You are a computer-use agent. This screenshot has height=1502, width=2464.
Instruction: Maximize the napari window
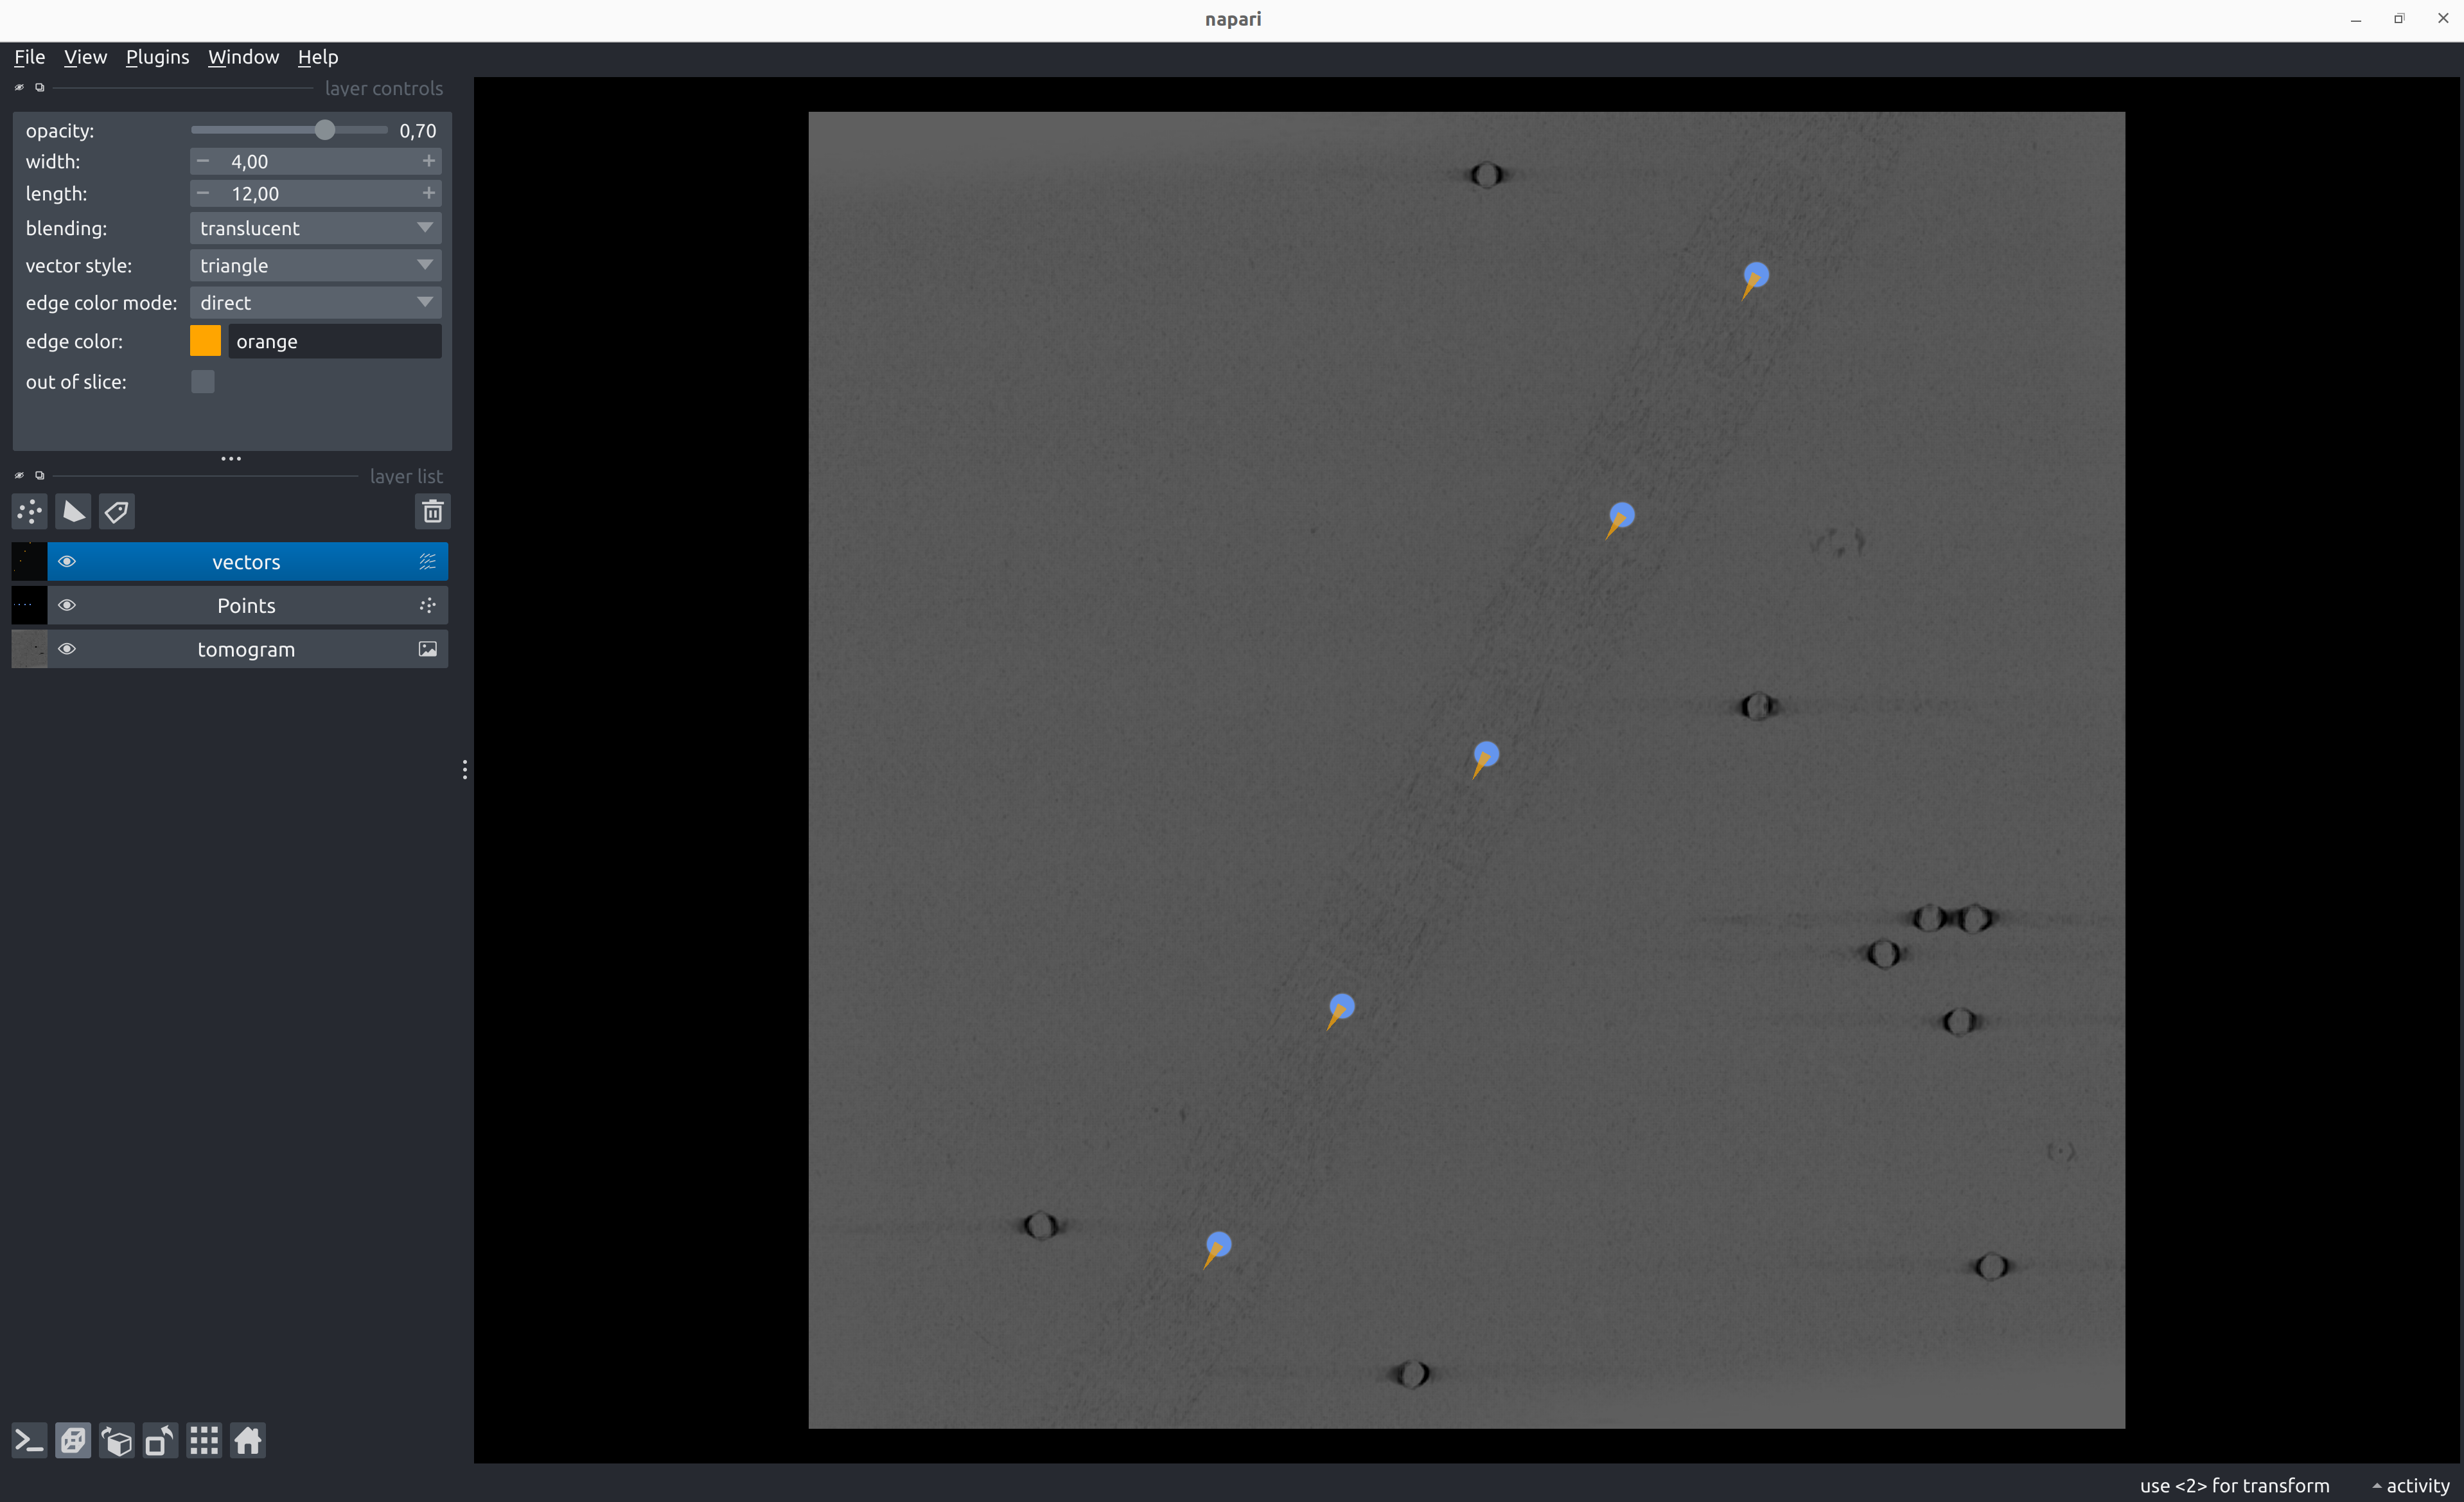[2399, 19]
